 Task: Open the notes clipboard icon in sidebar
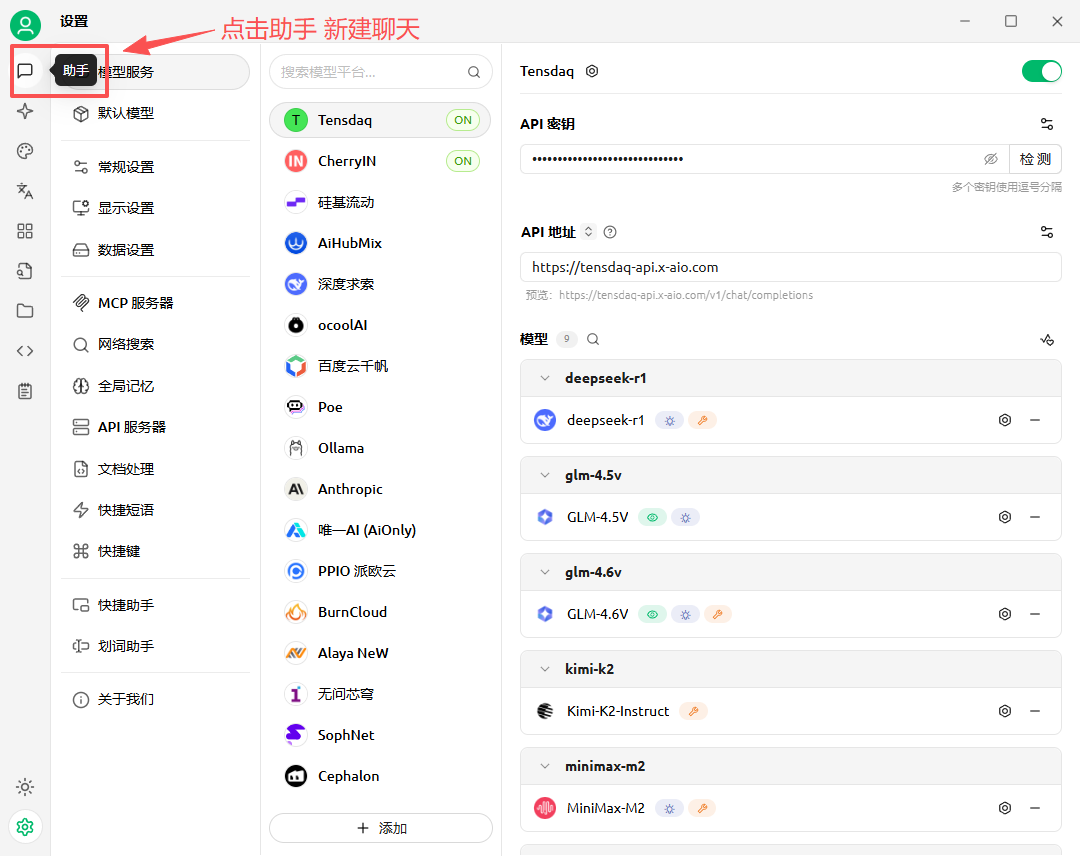(25, 391)
